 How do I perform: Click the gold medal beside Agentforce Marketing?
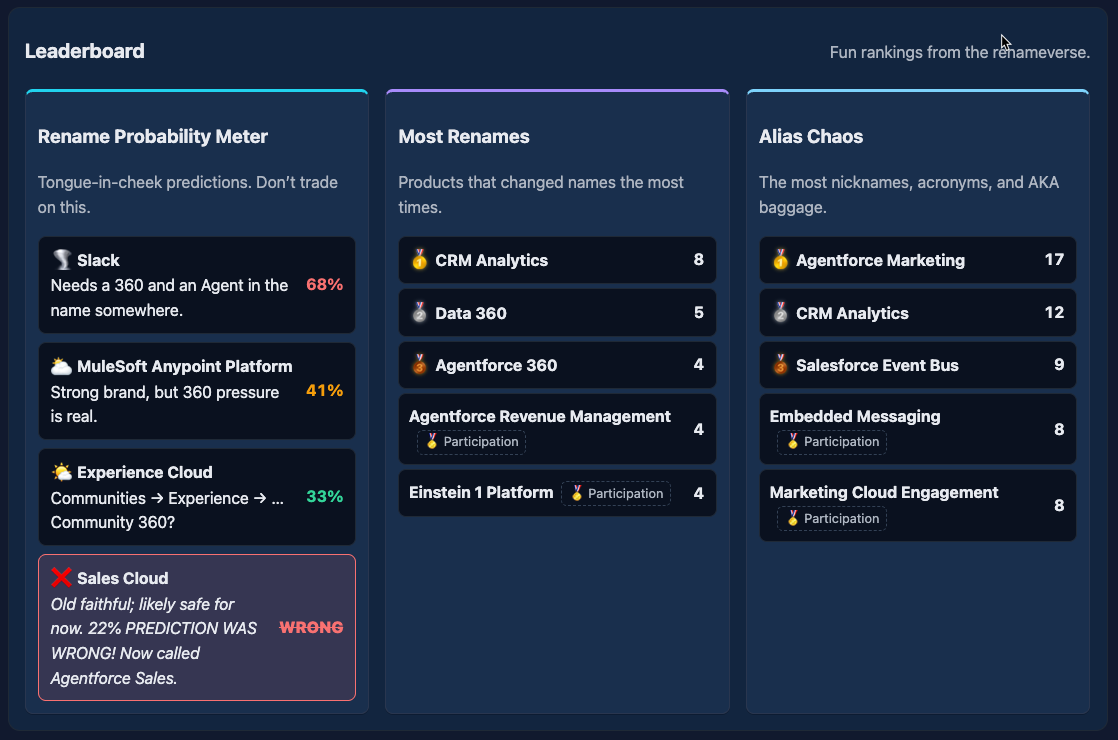(x=780, y=260)
